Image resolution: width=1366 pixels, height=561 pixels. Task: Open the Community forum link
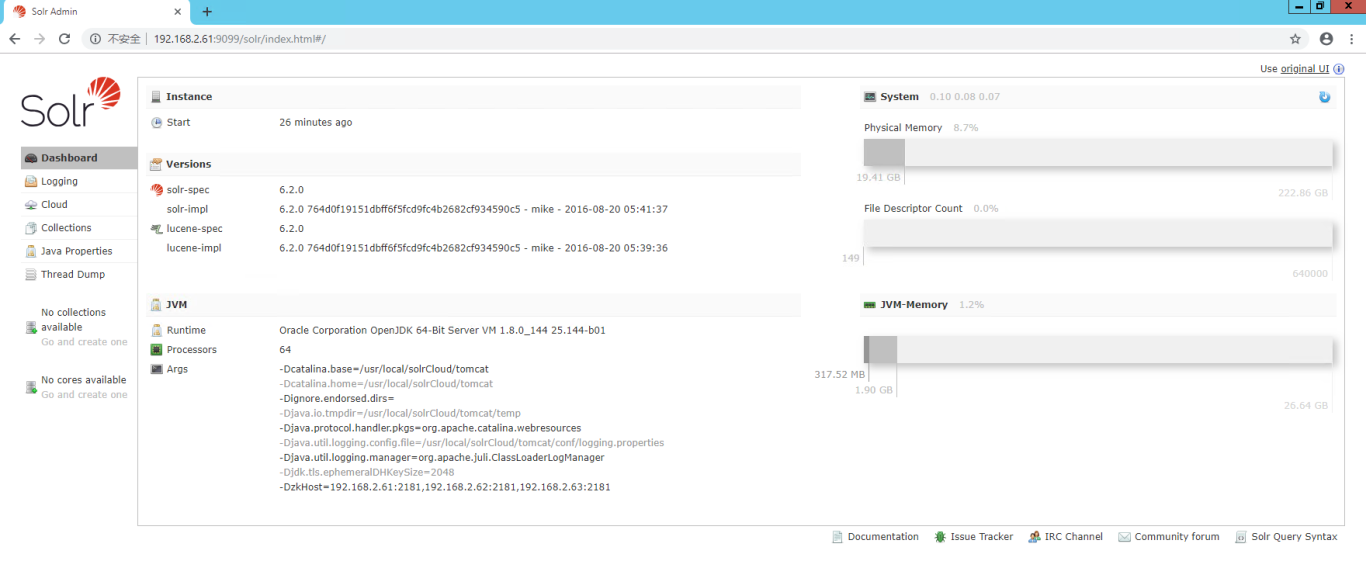pos(1169,537)
